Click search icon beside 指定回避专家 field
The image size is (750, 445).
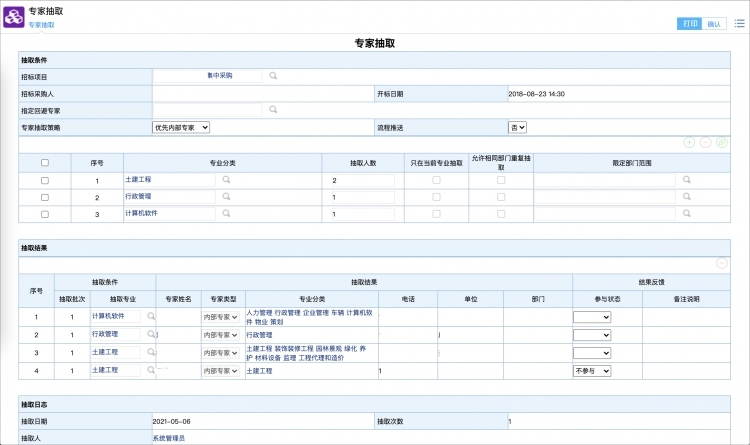(273, 110)
